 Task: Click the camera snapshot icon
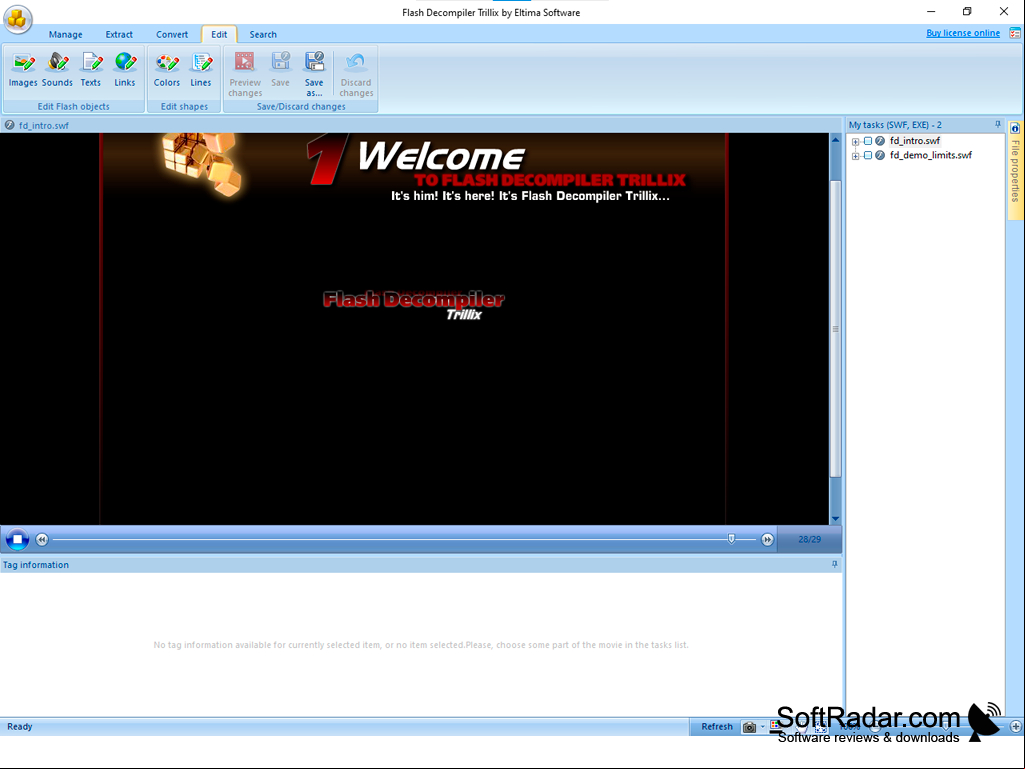[x=749, y=727]
